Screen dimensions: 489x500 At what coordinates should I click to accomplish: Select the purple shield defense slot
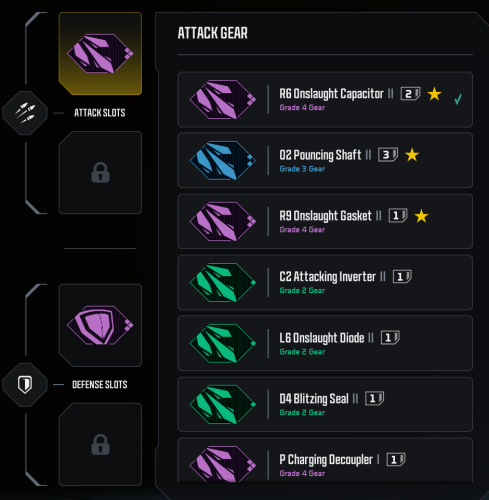coord(100,325)
